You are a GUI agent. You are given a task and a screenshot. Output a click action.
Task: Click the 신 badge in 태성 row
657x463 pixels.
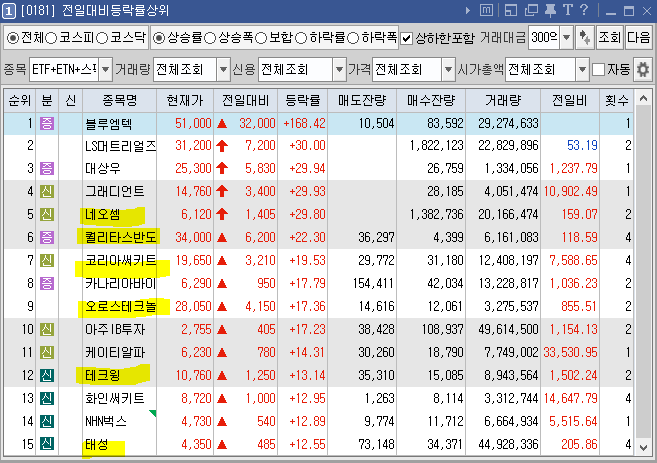[47, 444]
